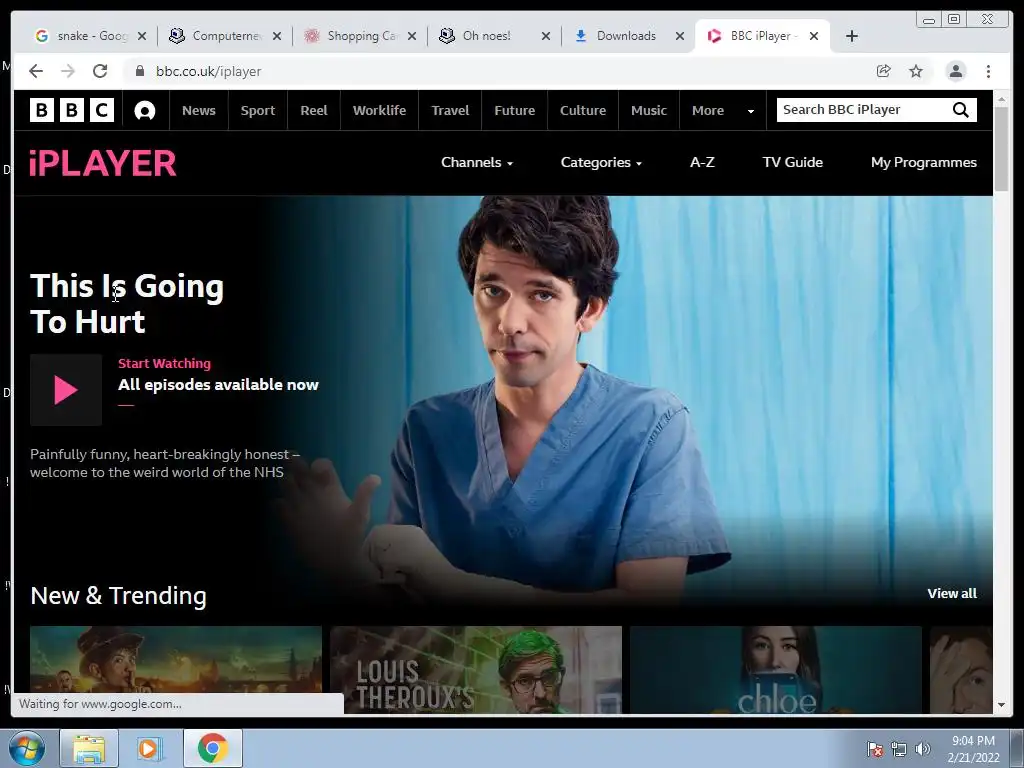1024x768 pixels.
Task: Open Worklife in BBC navigation
Action: (x=379, y=110)
